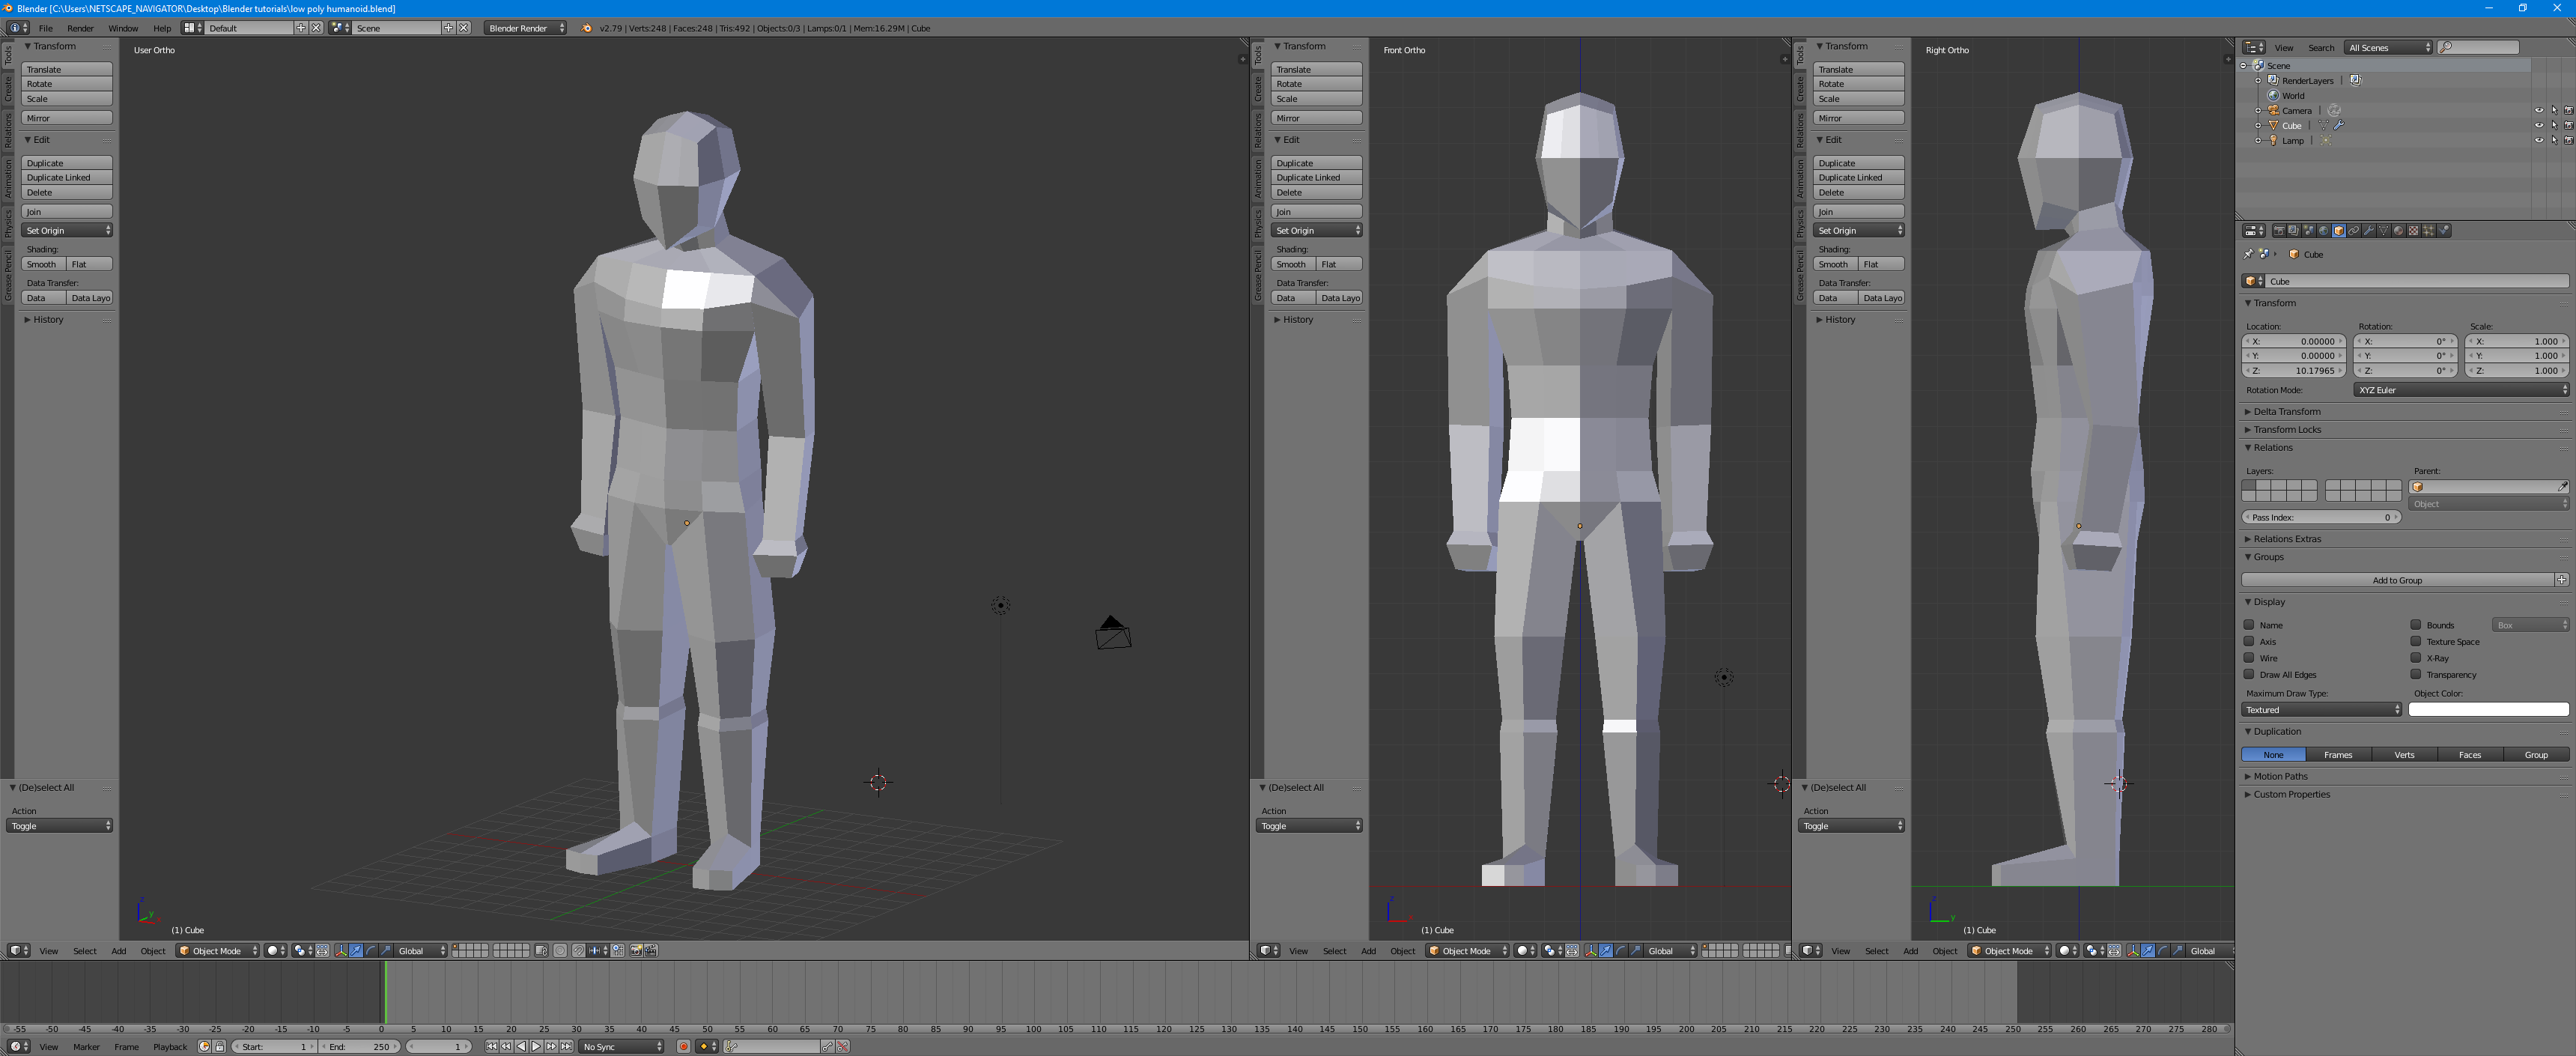Enable the X-Ray display checkbox
2576x1056 pixels.
point(2416,658)
